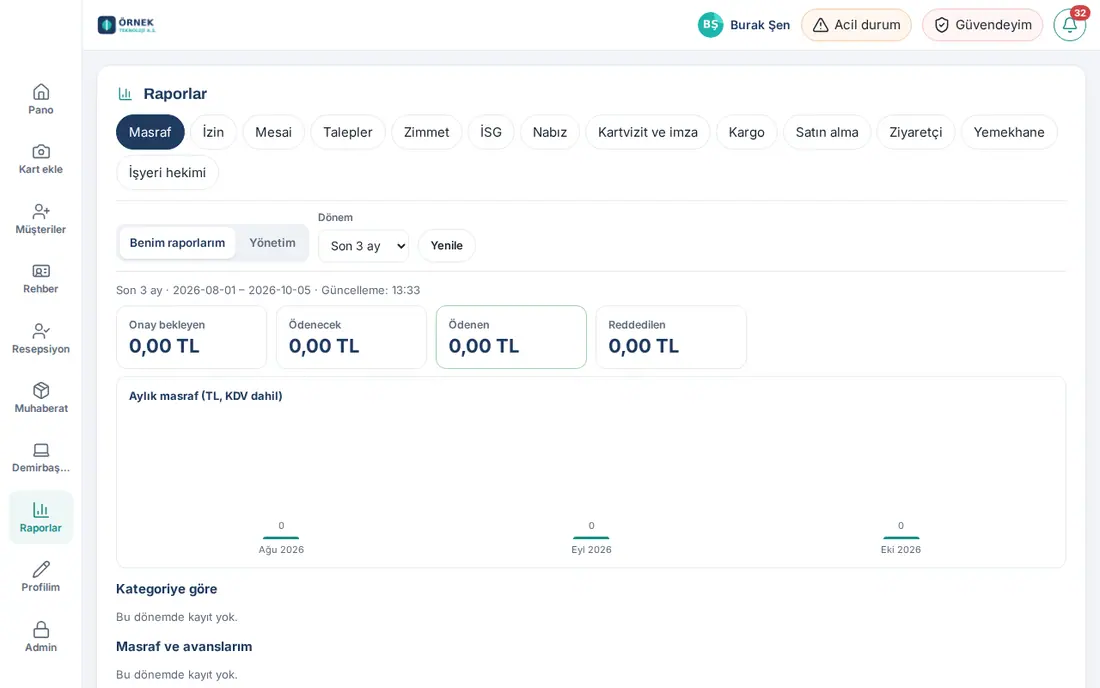Select the Ödenen summary card

coord(511,337)
